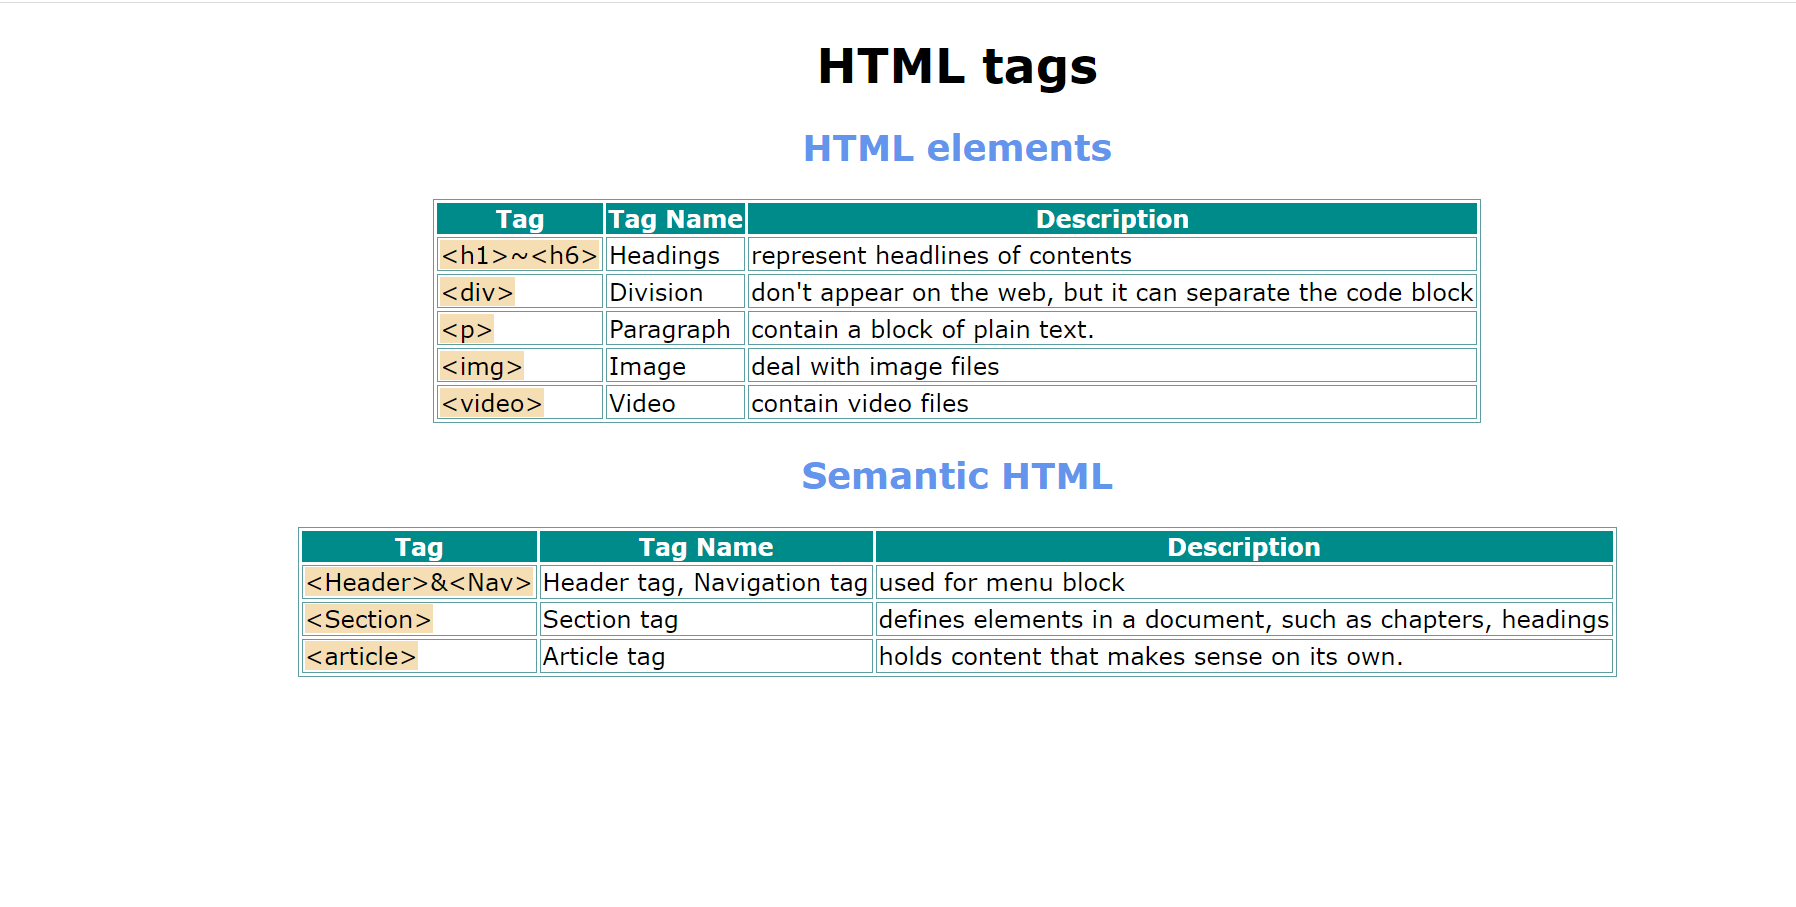Select the <div> tag cell
1796x907 pixels.
pyautogui.click(x=520, y=292)
